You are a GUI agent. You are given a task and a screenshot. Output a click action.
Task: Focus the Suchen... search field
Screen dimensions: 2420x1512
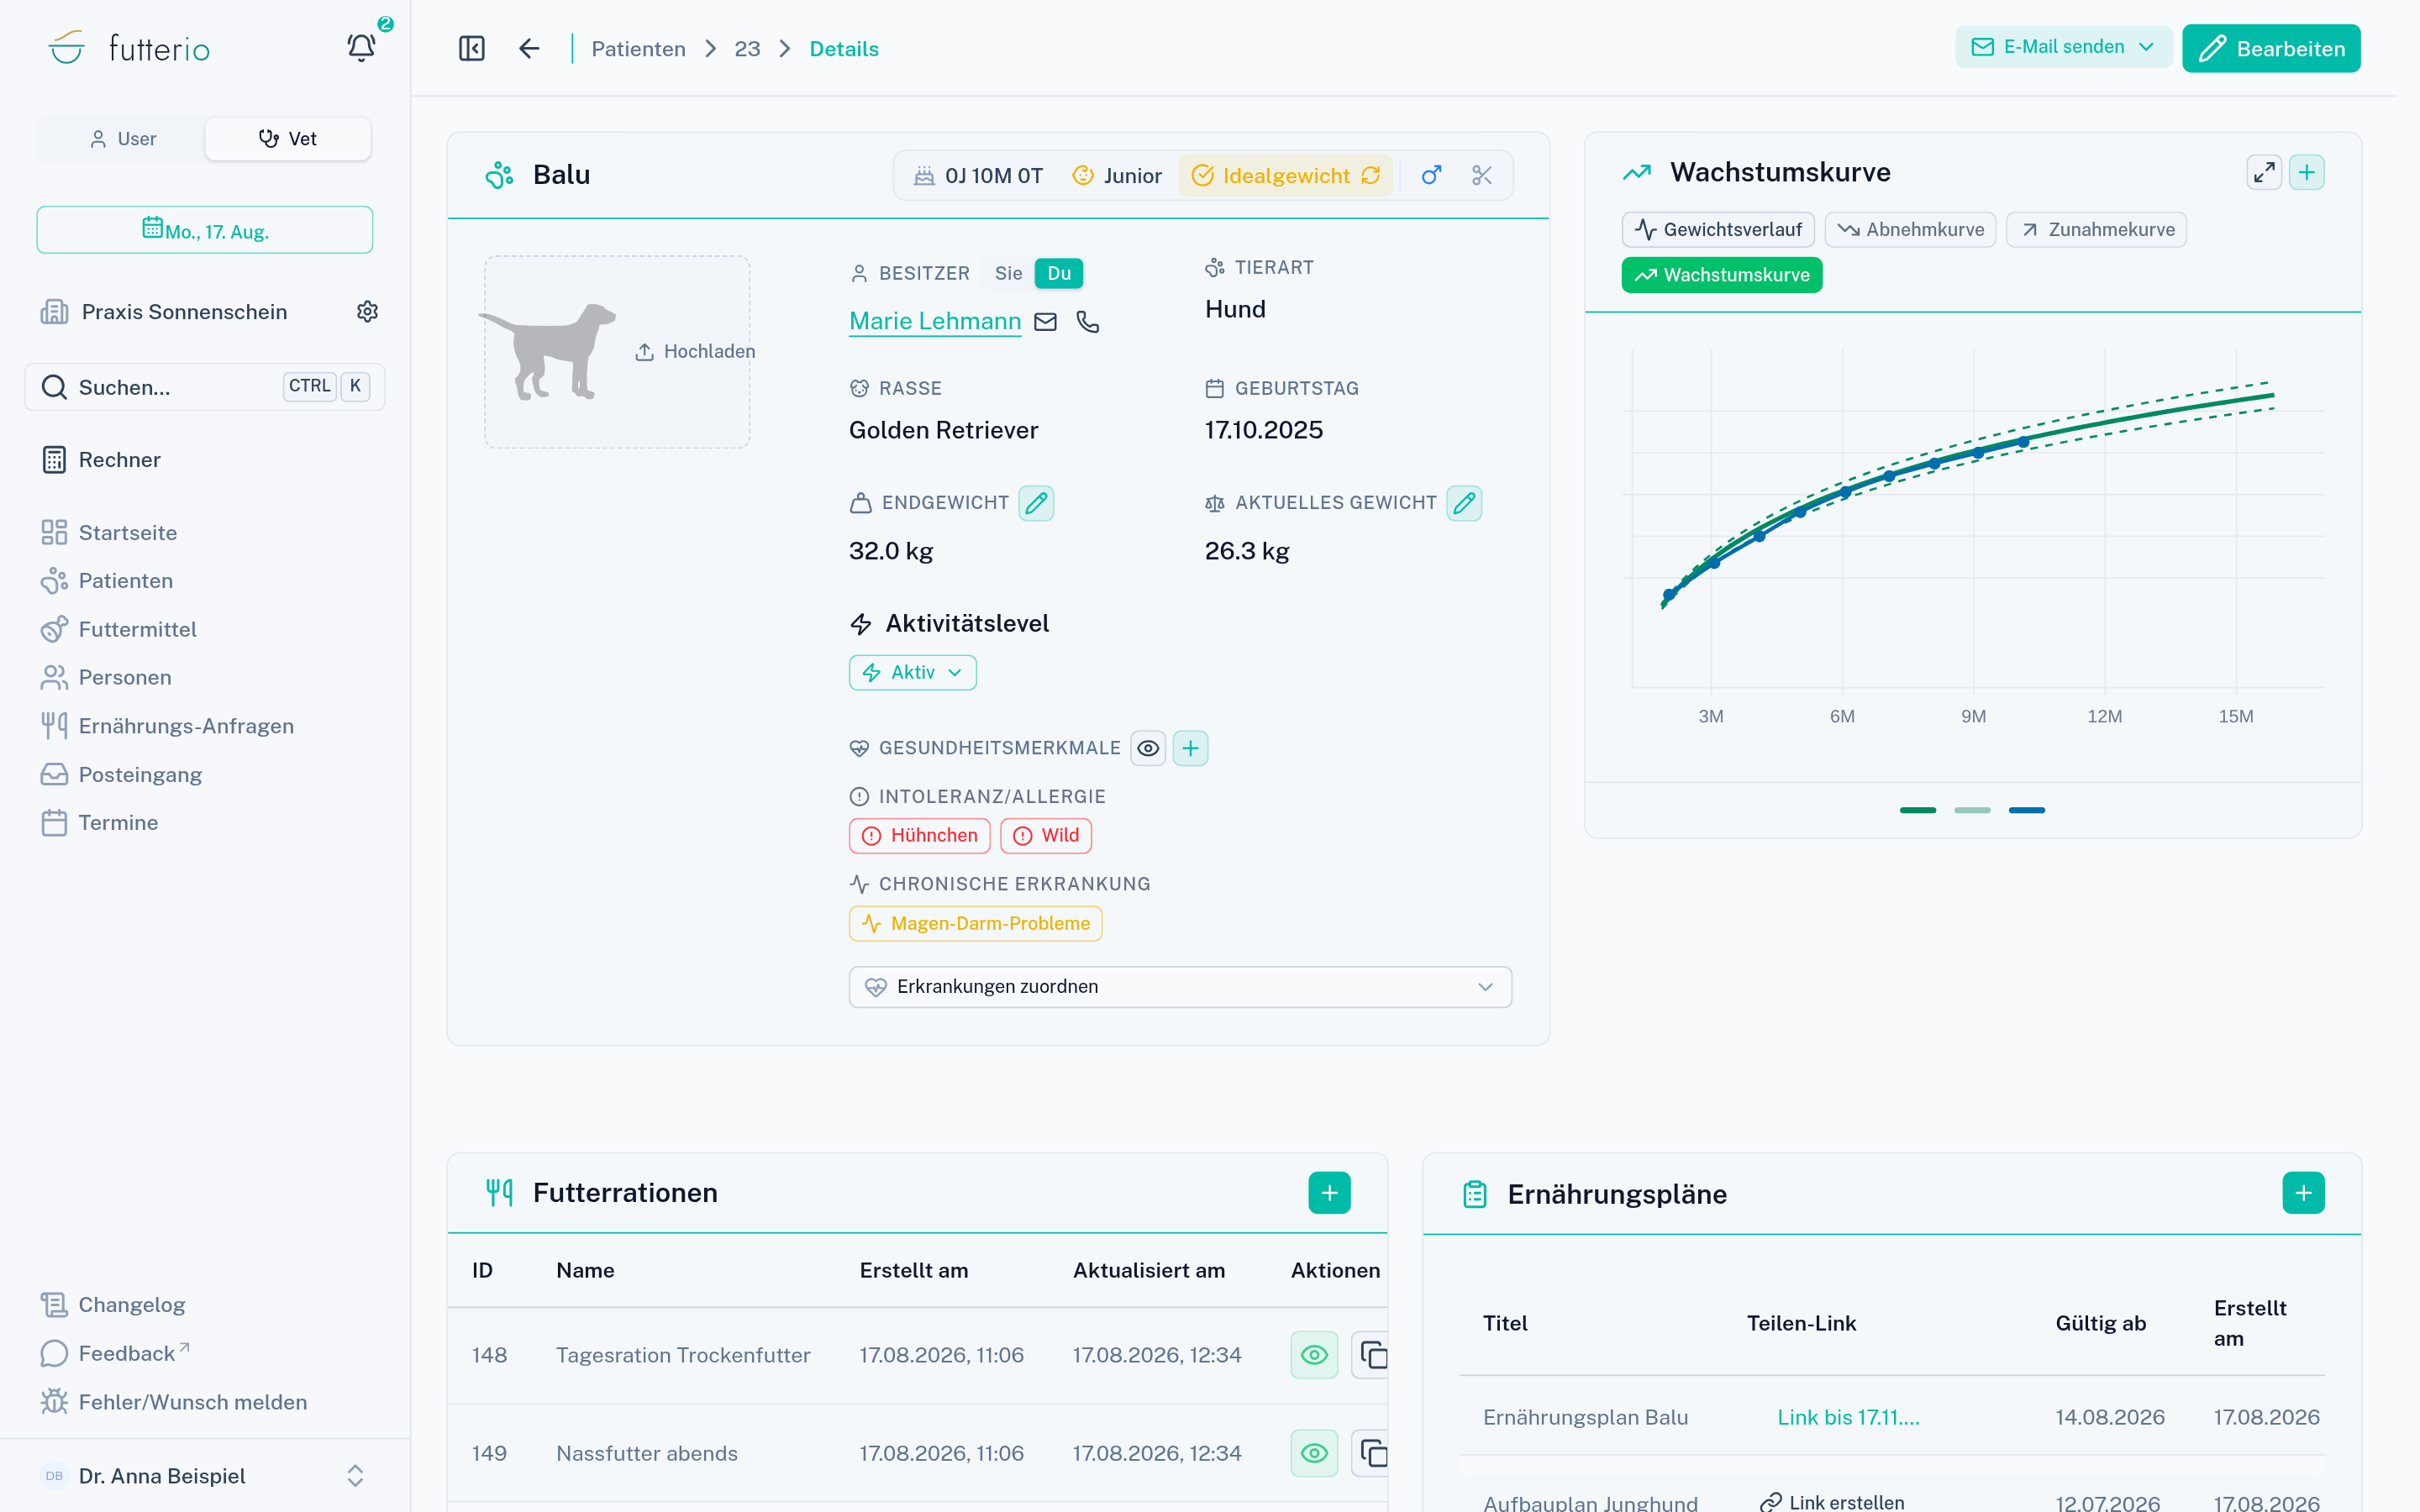[205, 387]
